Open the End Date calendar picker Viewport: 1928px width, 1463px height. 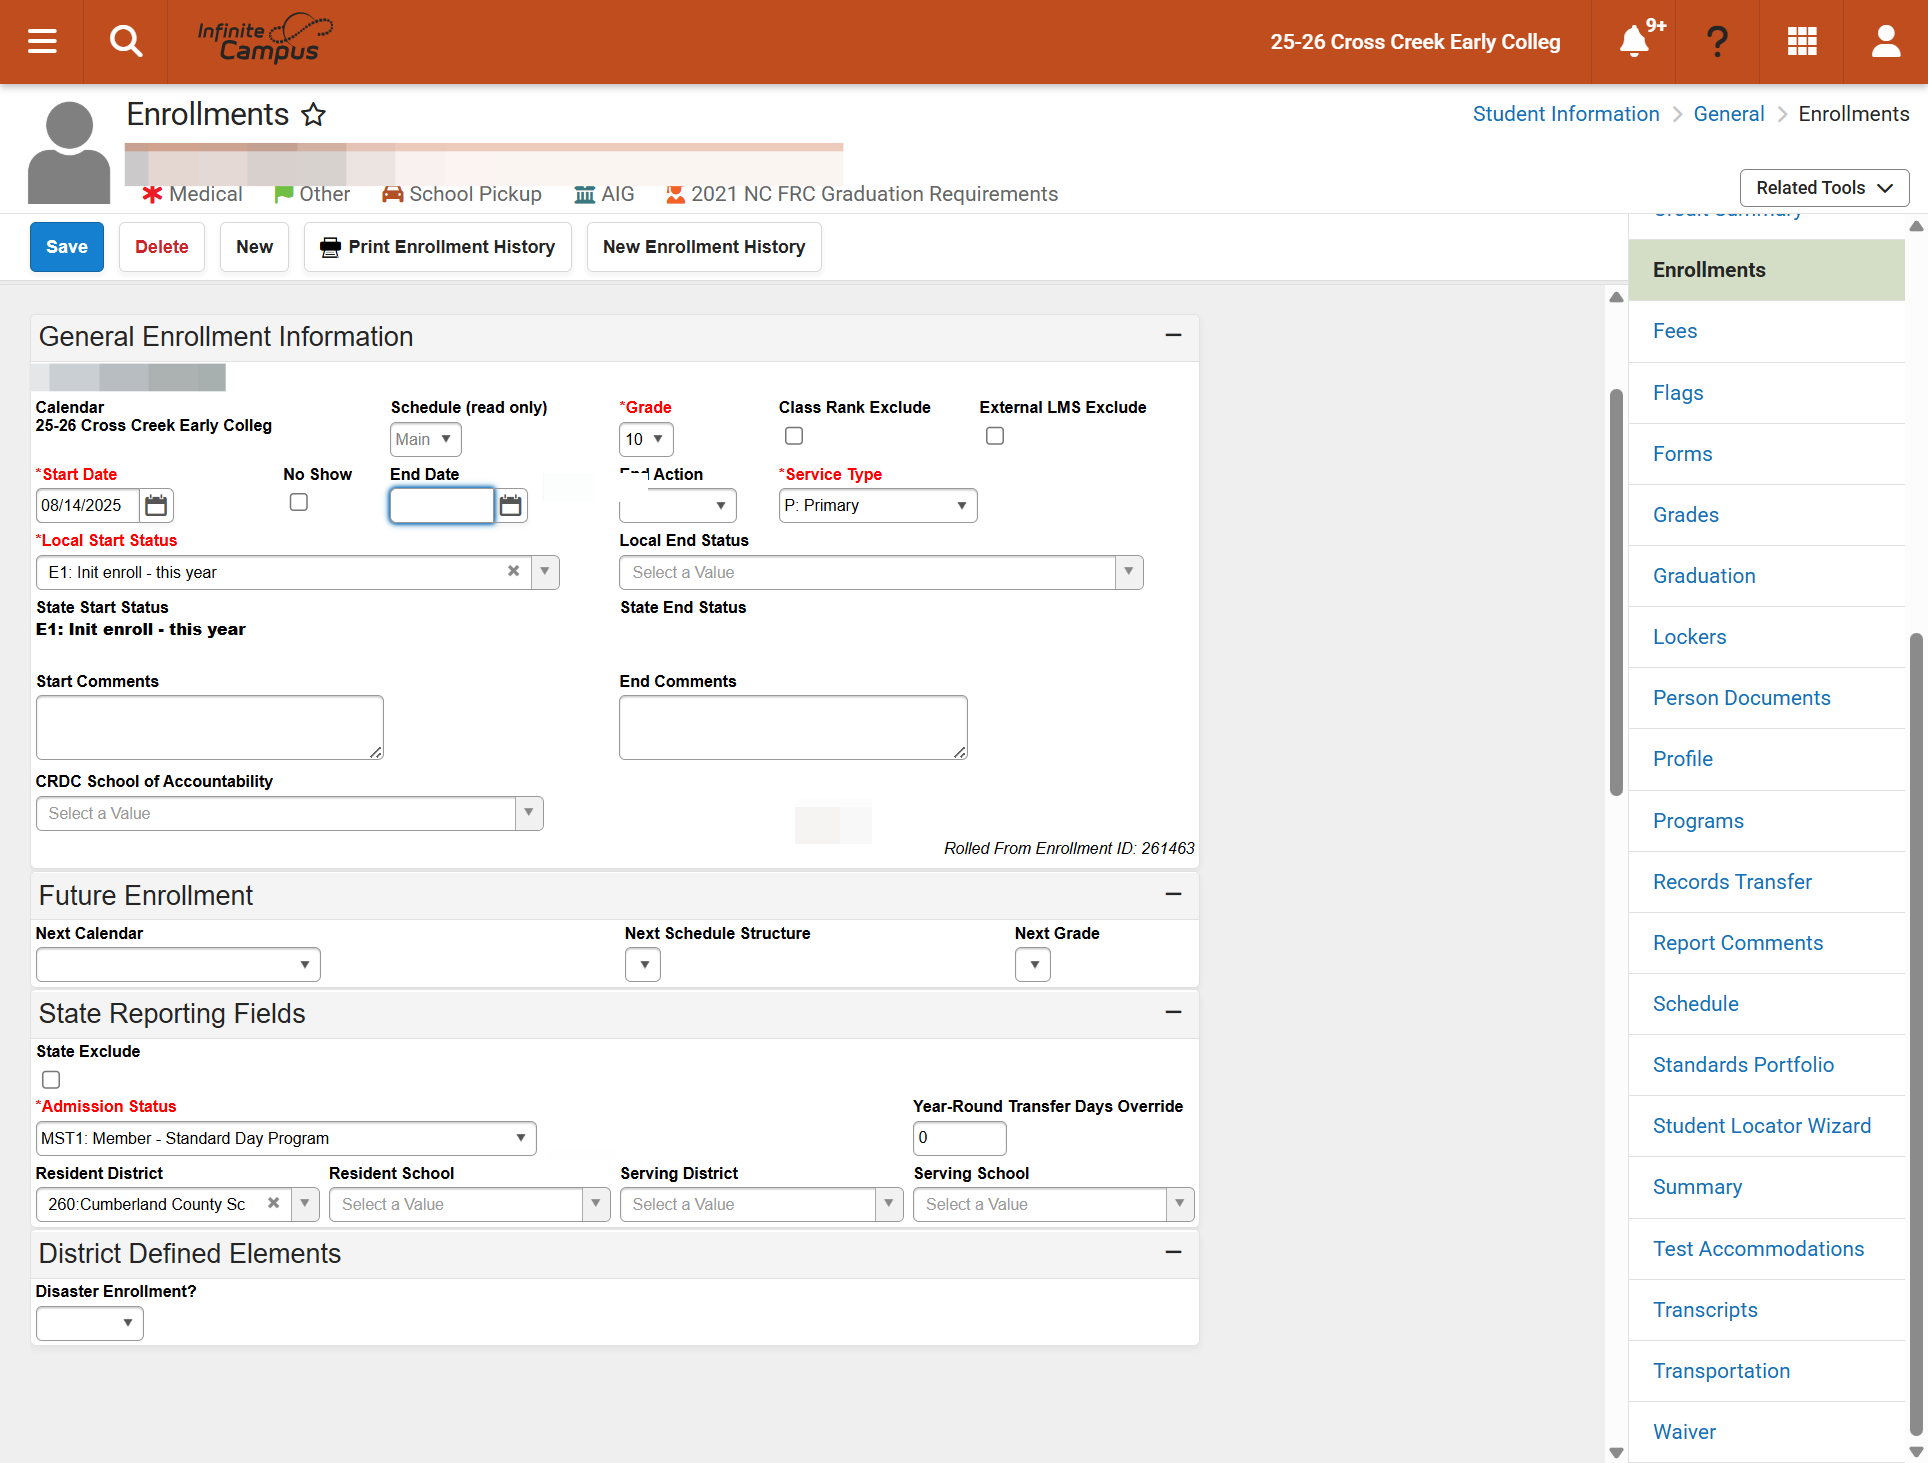511,506
